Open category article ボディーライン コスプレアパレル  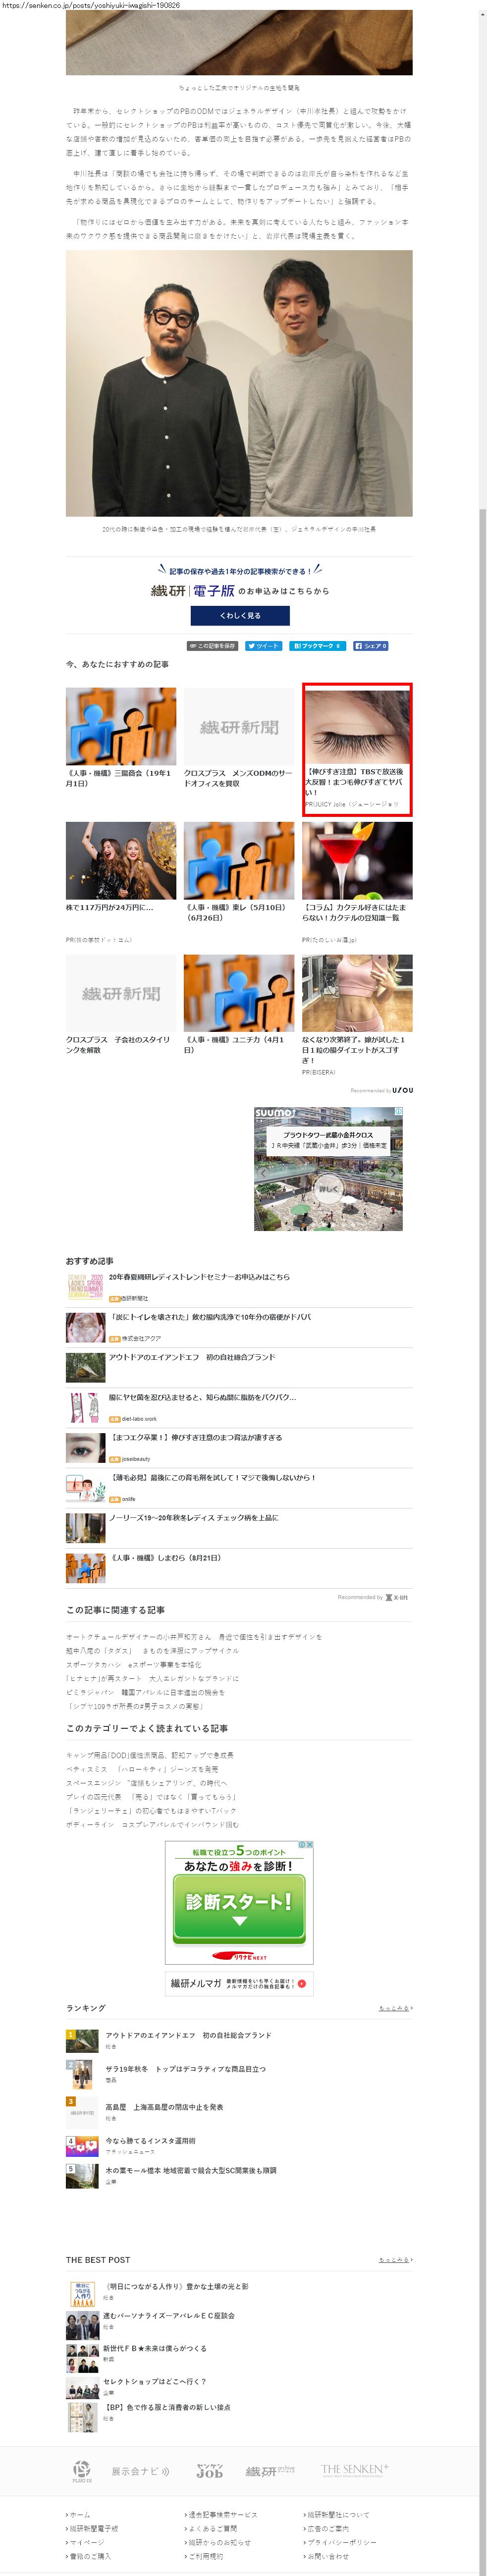tap(152, 1824)
